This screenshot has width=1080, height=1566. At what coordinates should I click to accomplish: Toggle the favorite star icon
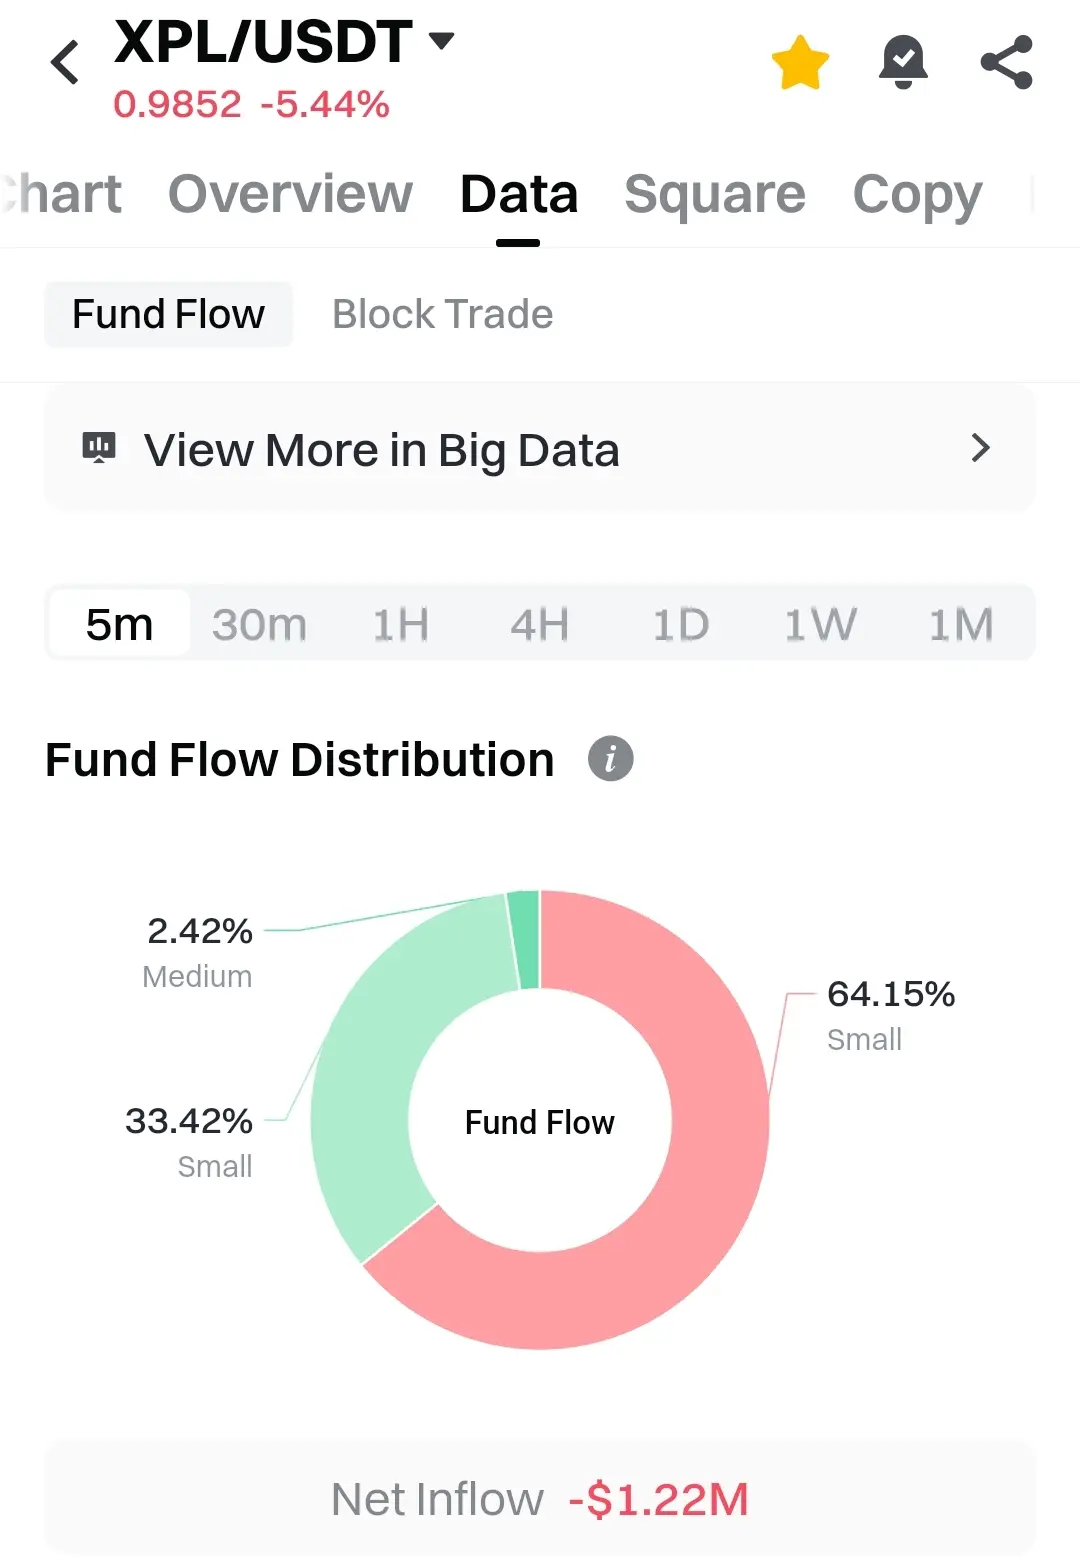(x=800, y=62)
